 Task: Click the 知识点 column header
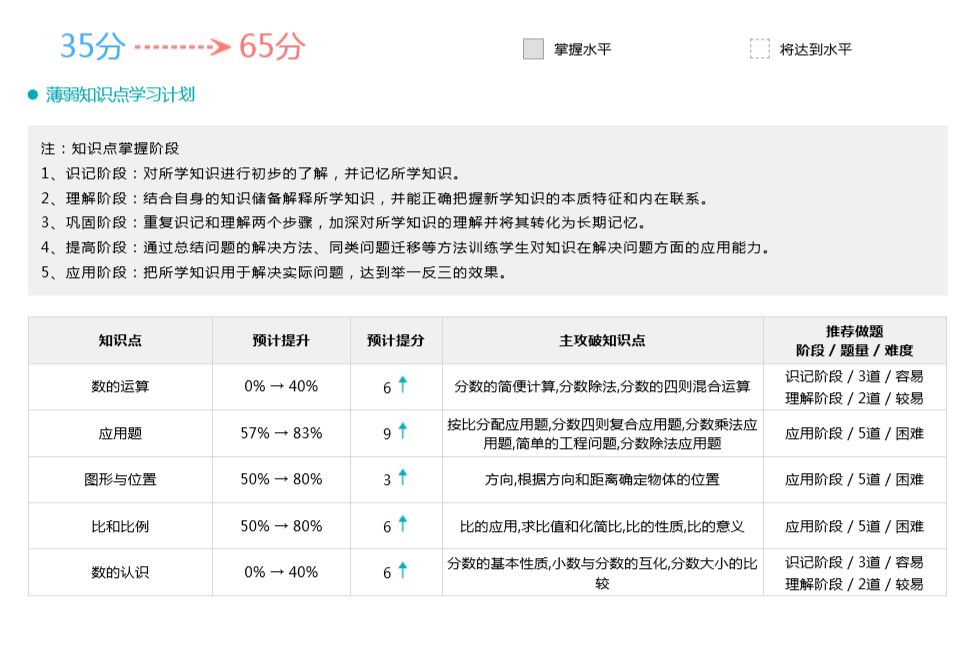click(120, 340)
